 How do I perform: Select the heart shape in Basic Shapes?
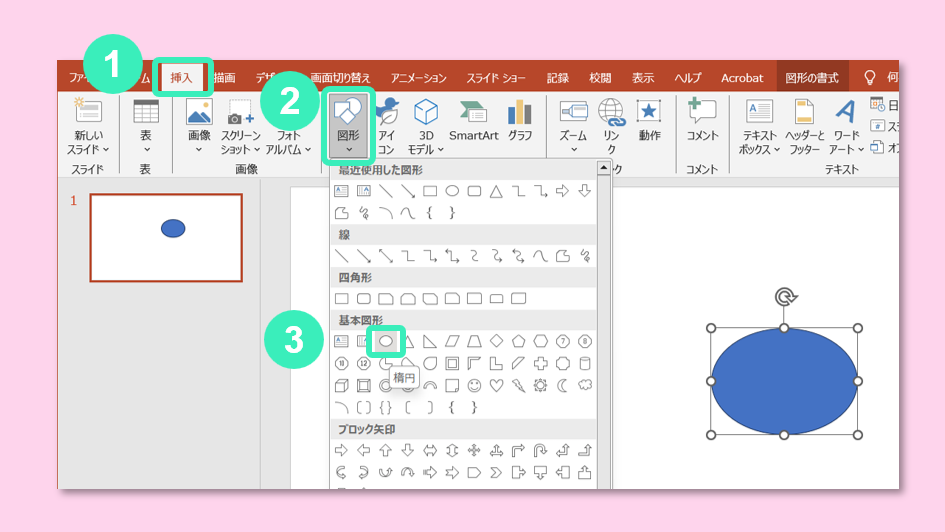496,385
